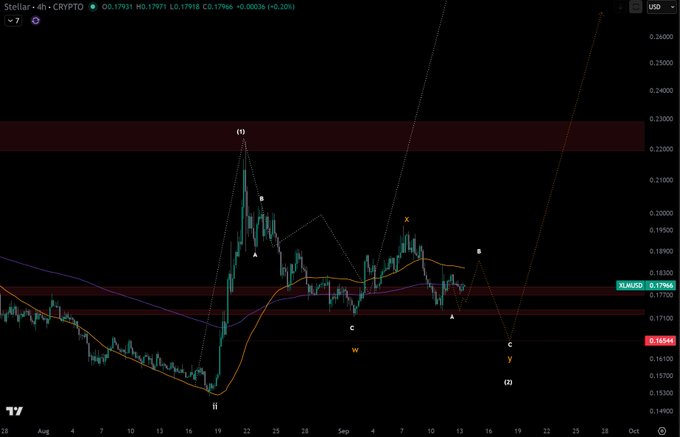This screenshot has width=680, height=437.
Task: Click the snapshot camera icon near USD
Action: (x=635, y=7)
